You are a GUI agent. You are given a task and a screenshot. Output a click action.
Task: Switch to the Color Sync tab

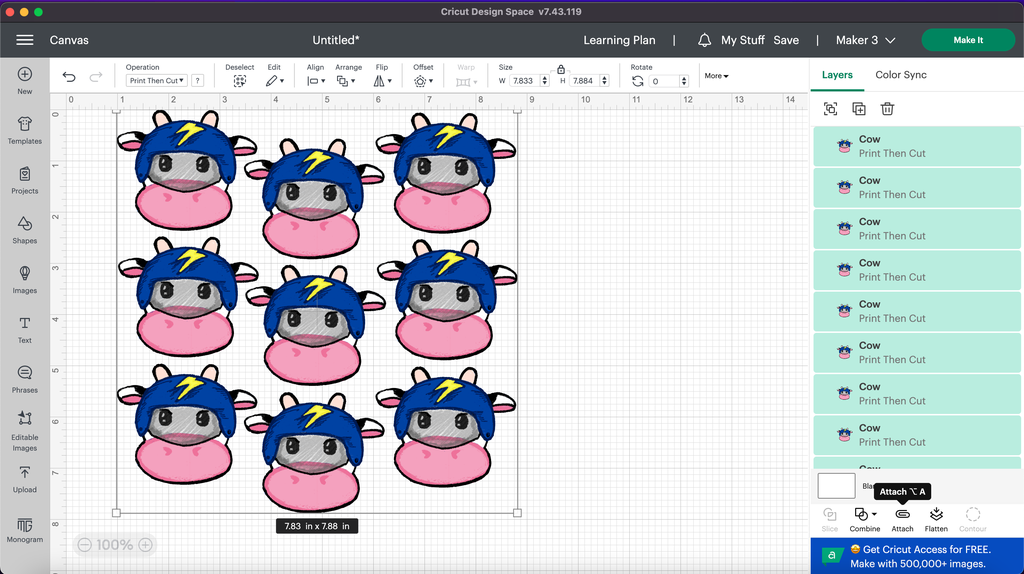point(900,75)
